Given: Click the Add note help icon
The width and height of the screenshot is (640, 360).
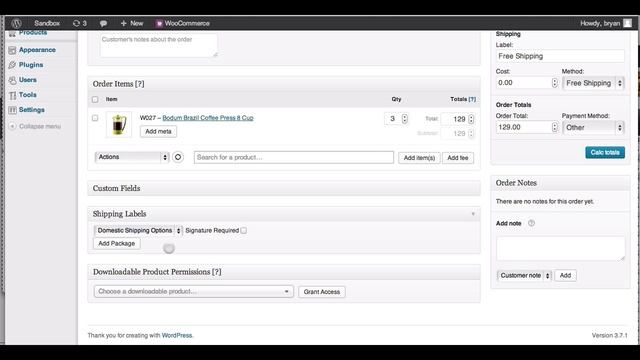Looking at the screenshot, I should tap(531, 223).
